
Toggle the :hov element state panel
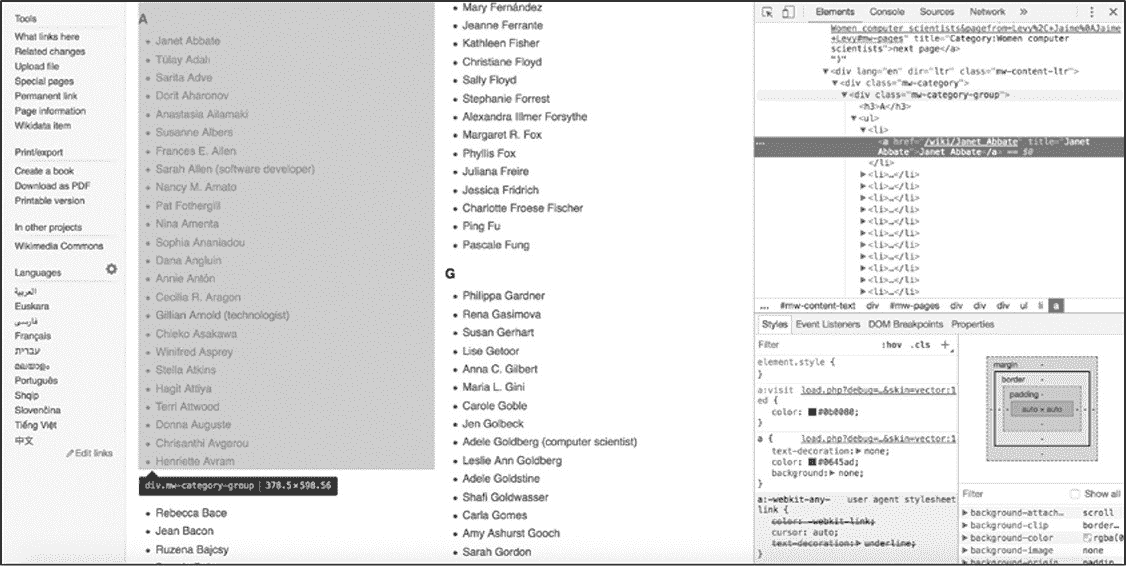coord(891,344)
